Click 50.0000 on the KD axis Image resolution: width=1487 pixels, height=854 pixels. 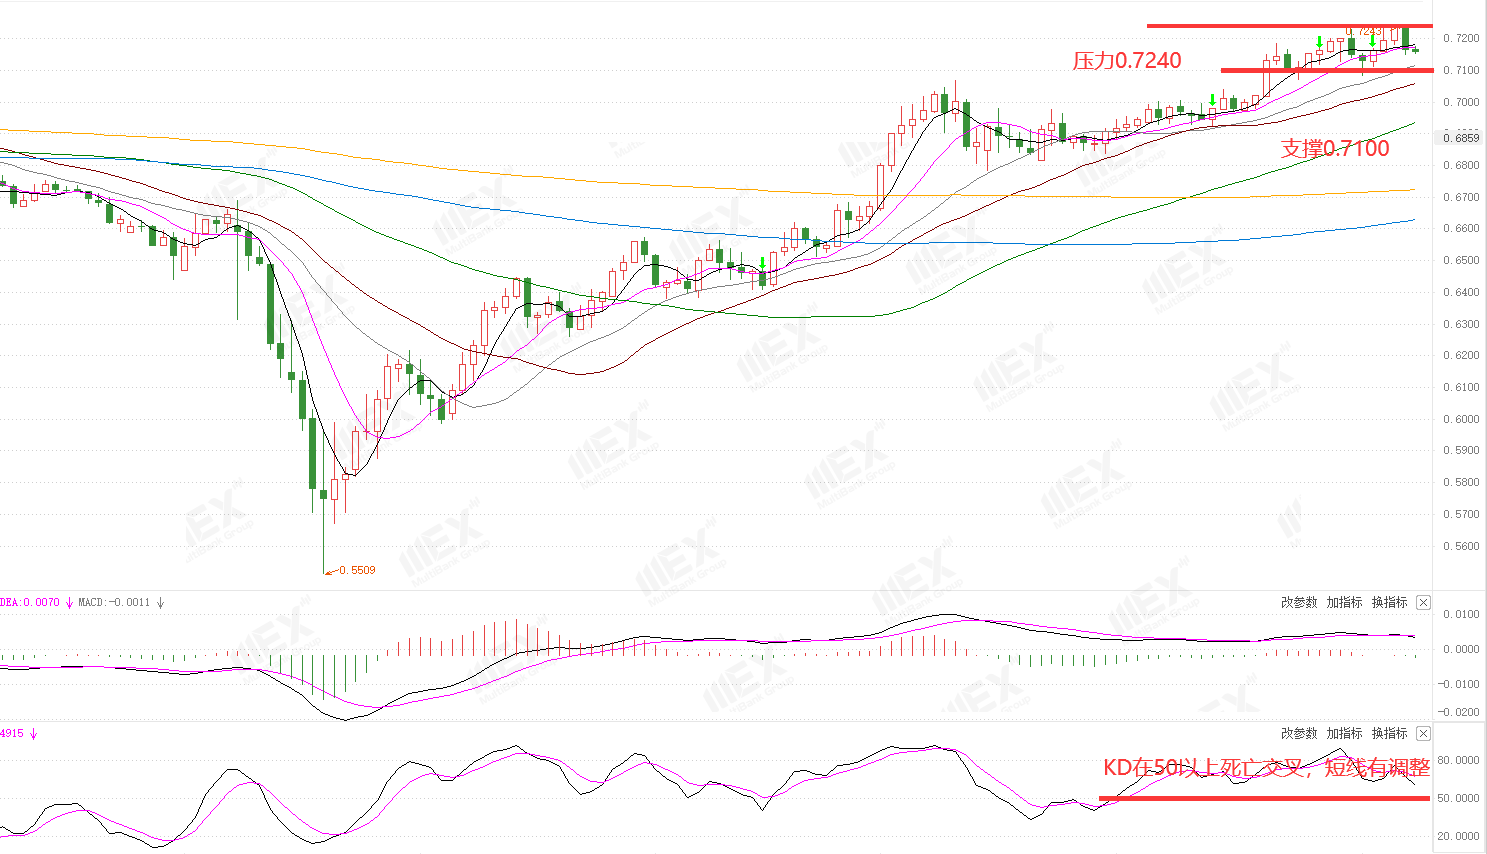click(1459, 798)
